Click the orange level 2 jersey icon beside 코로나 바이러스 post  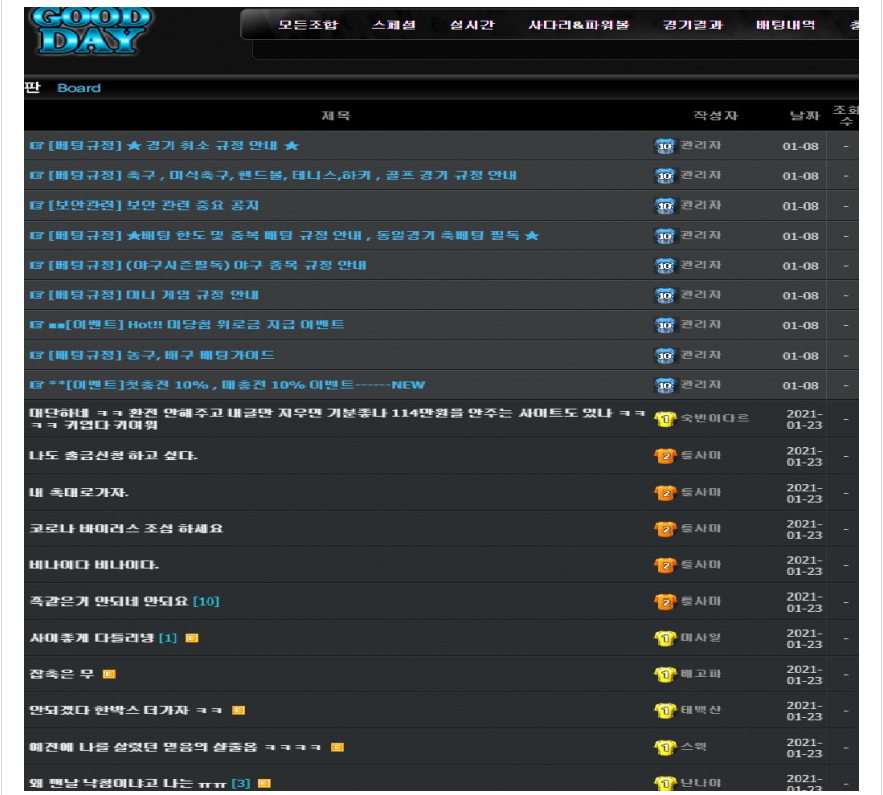[665, 528]
